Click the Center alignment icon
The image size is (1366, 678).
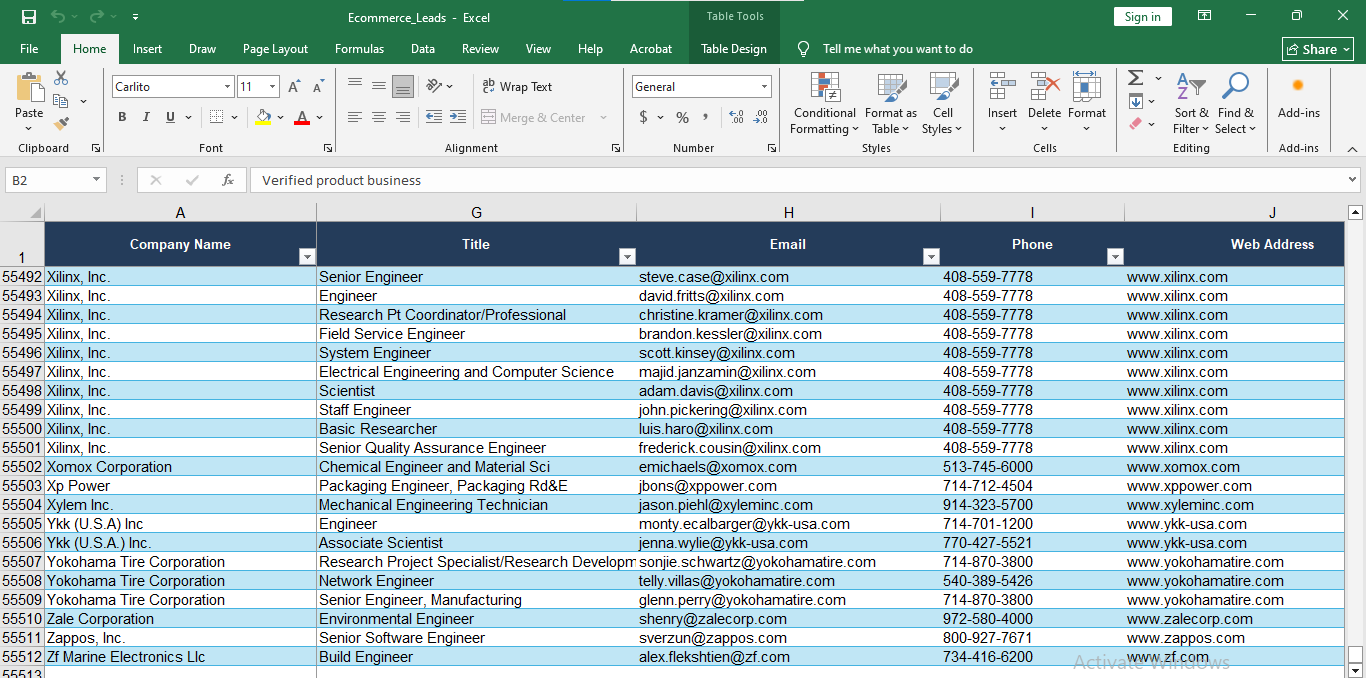(379, 117)
